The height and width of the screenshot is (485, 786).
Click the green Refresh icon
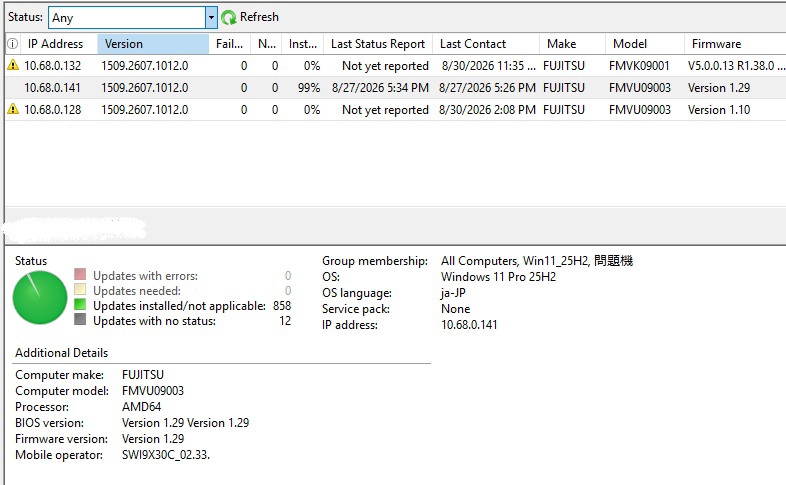pos(229,18)
